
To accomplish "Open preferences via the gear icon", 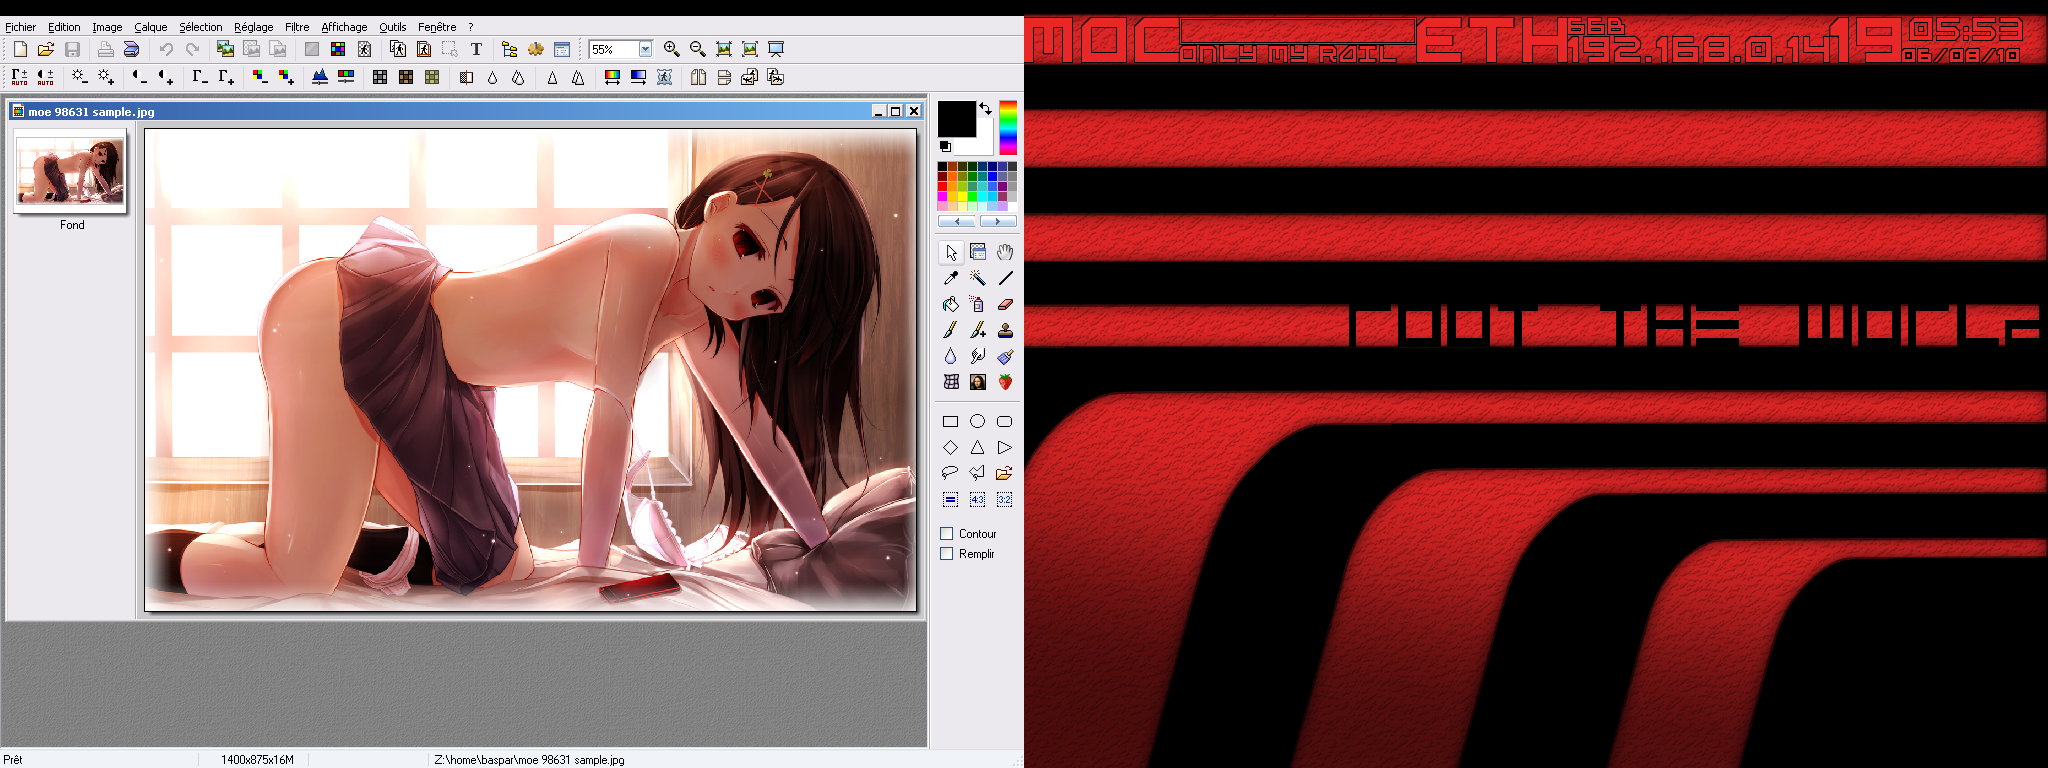I will pyautogui.click(x=536, y=49).
